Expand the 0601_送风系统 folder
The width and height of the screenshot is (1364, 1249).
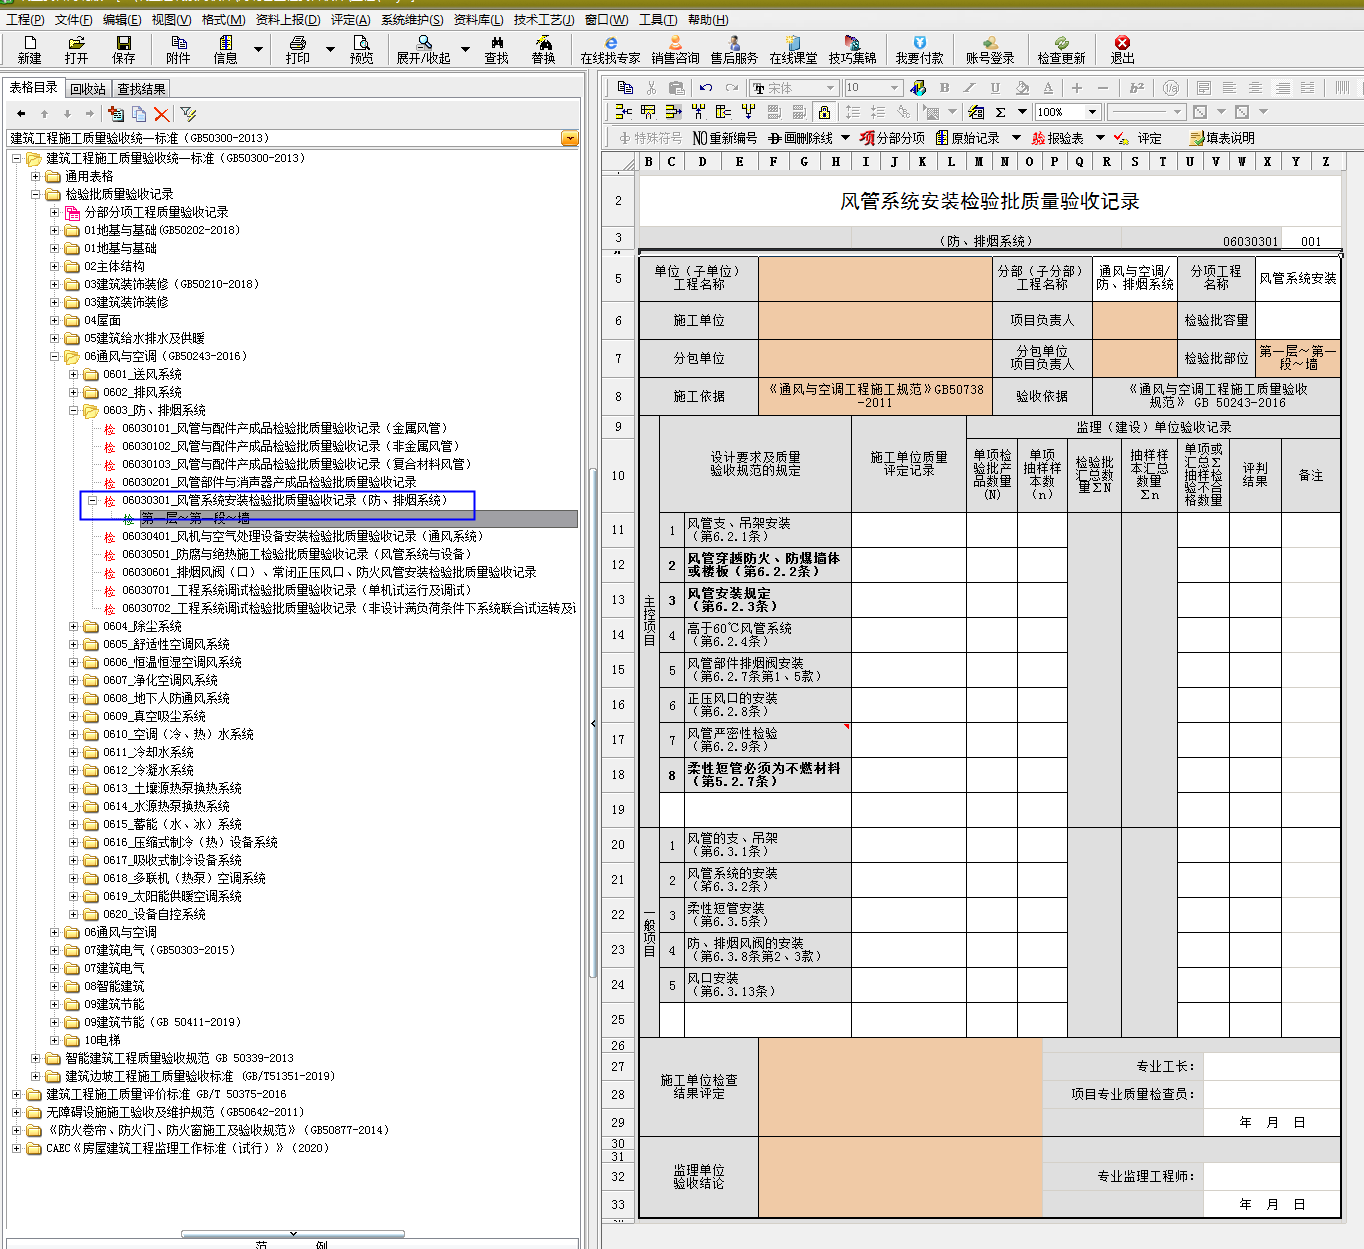[74, 374]
